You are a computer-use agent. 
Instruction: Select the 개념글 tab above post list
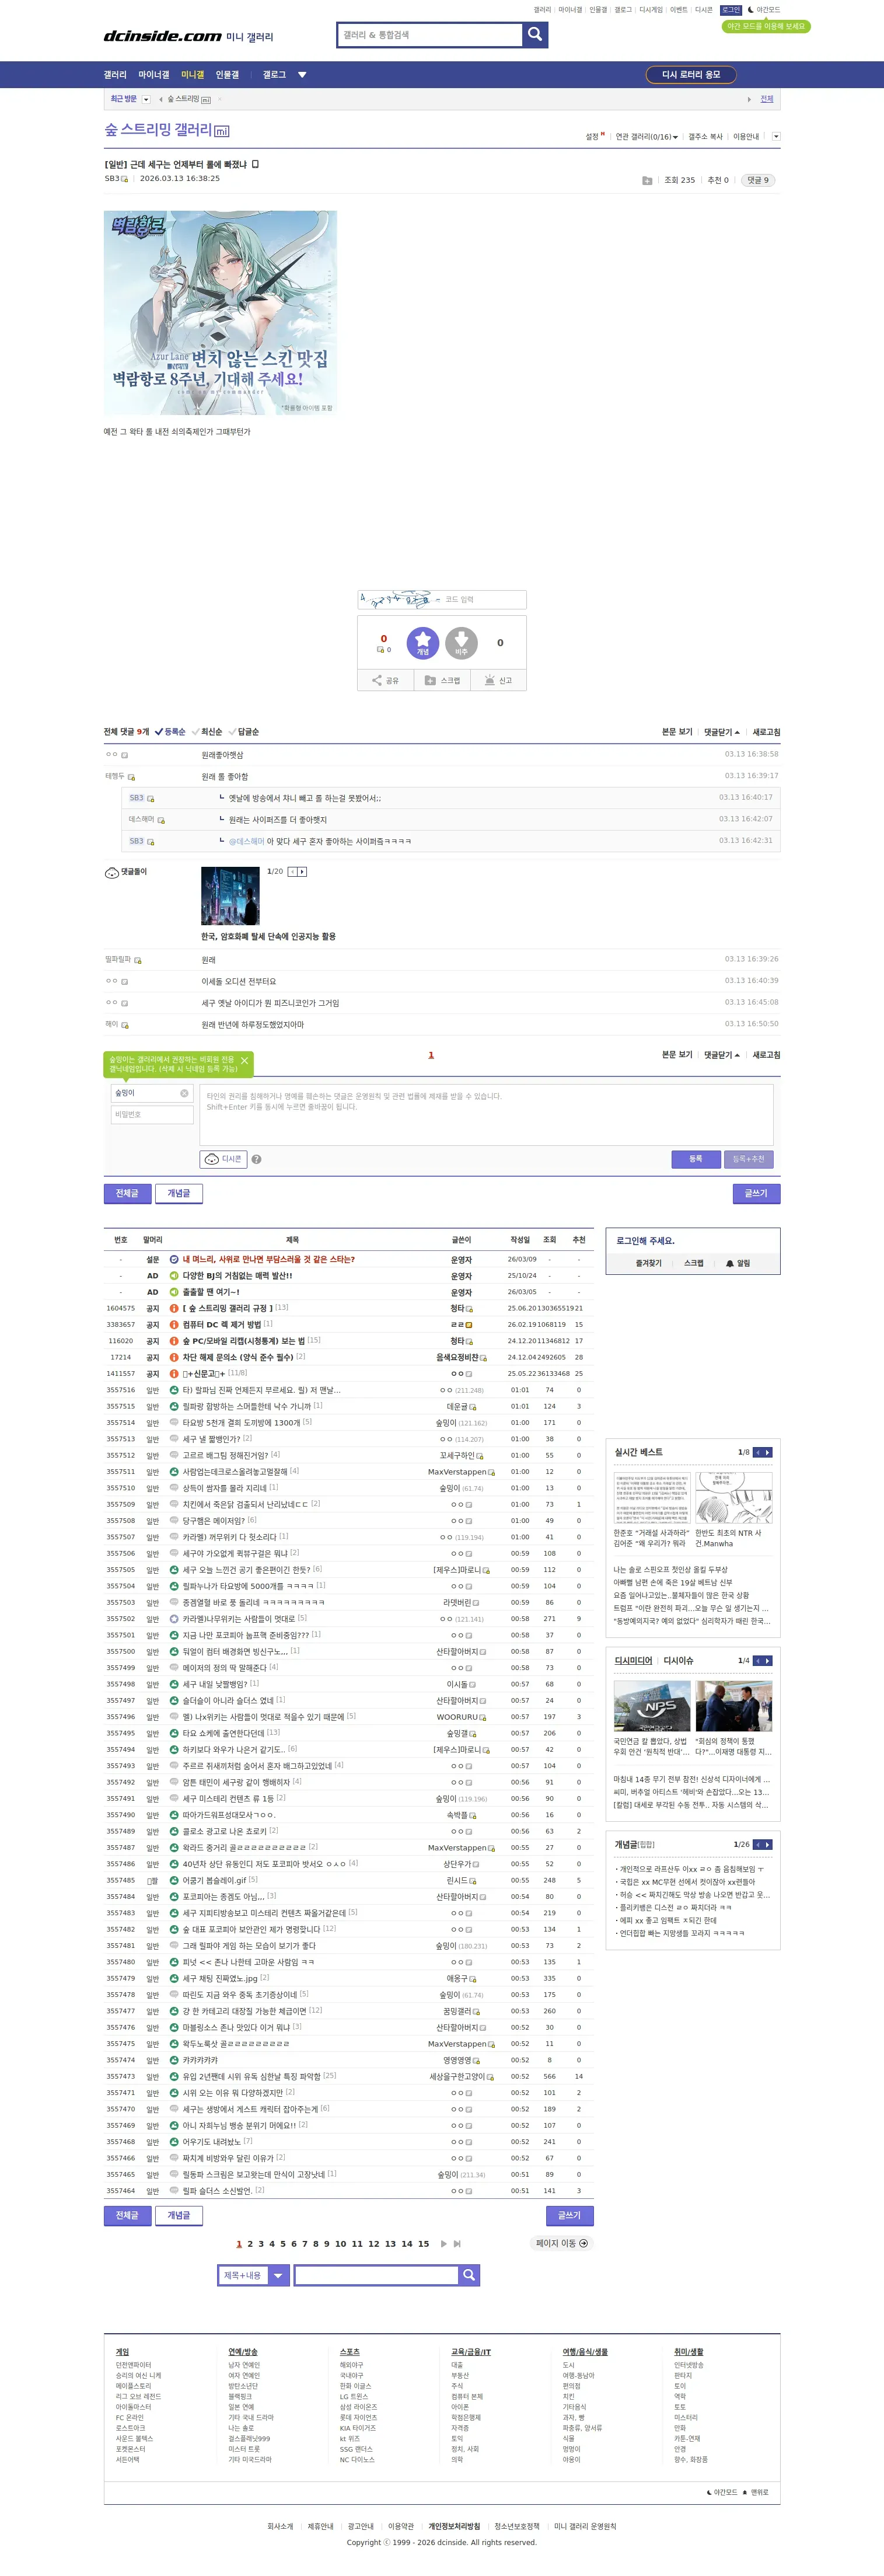179,1193
